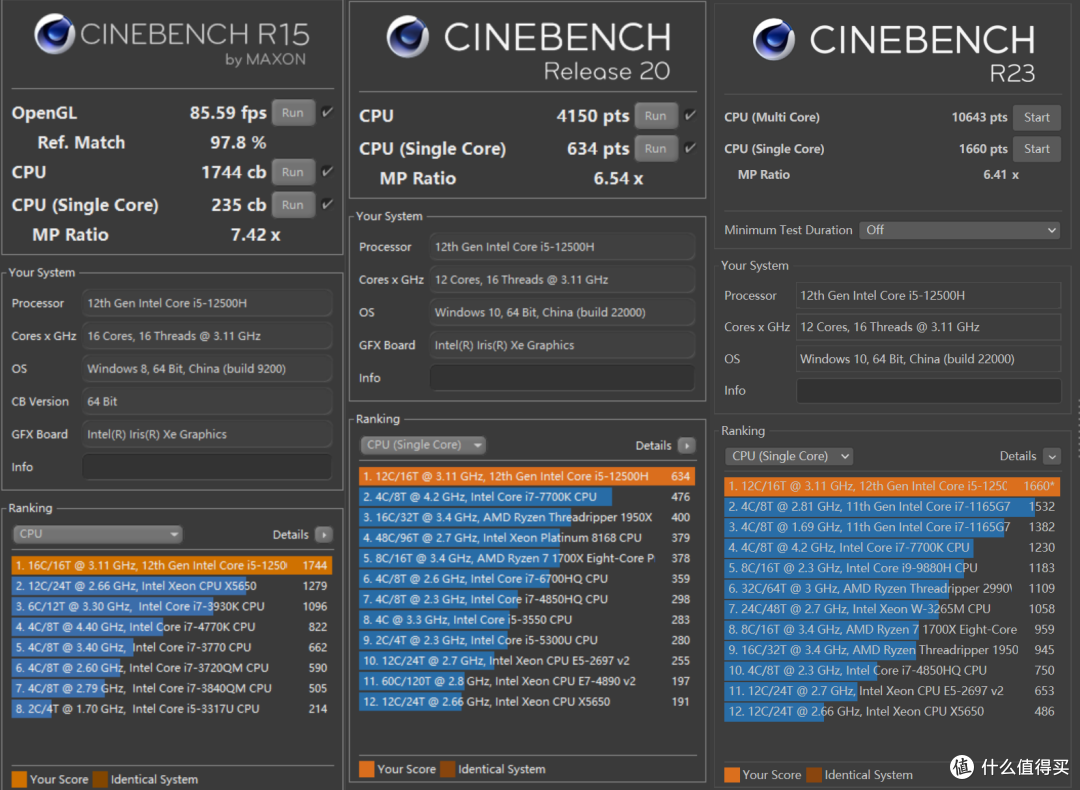The width and height of the screenshot is (1080, 790).
Task: Toggle the CPU checkbox in Release 20
Action: click(x=690, y=115)
